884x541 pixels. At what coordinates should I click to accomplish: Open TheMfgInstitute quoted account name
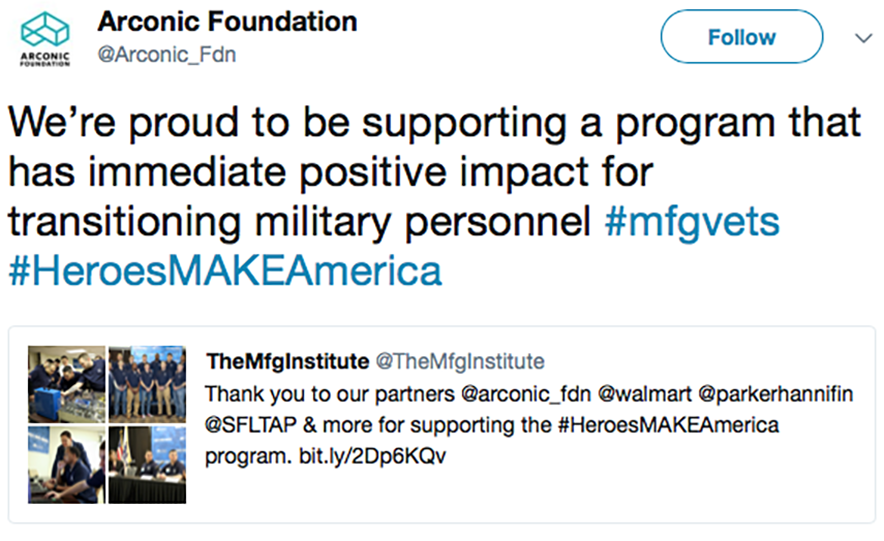pos(288,361)
